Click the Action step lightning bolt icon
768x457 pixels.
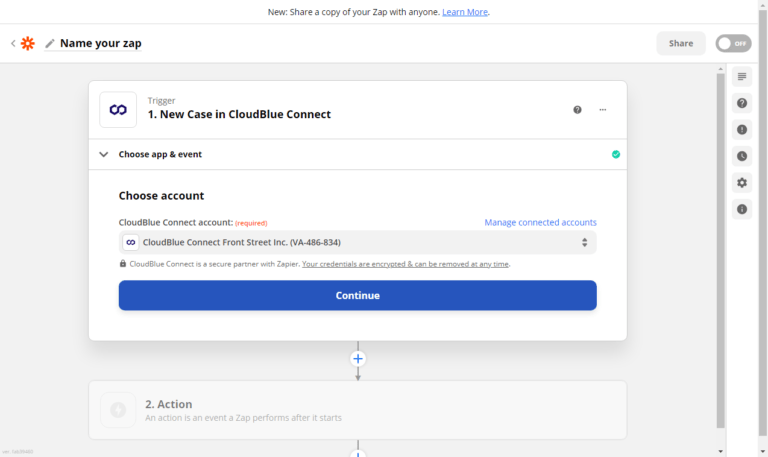[x=118, y=410]
